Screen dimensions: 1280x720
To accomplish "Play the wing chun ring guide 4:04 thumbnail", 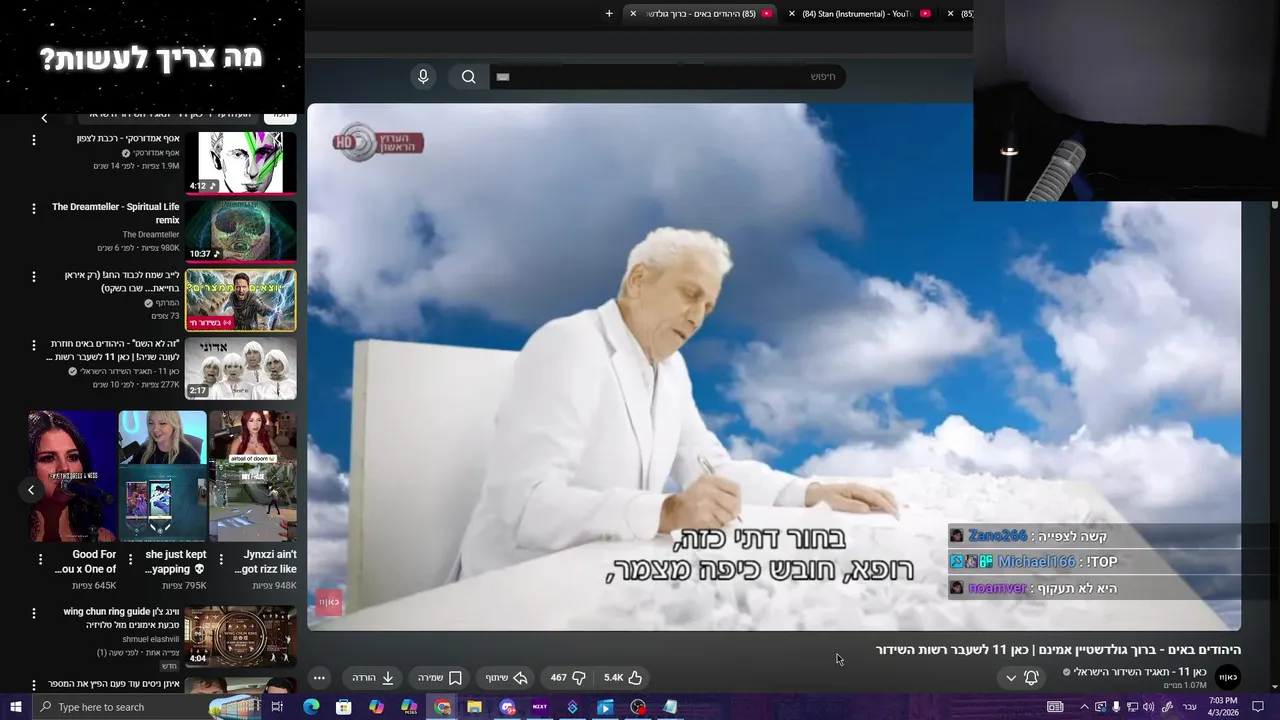I will point(241,636).
